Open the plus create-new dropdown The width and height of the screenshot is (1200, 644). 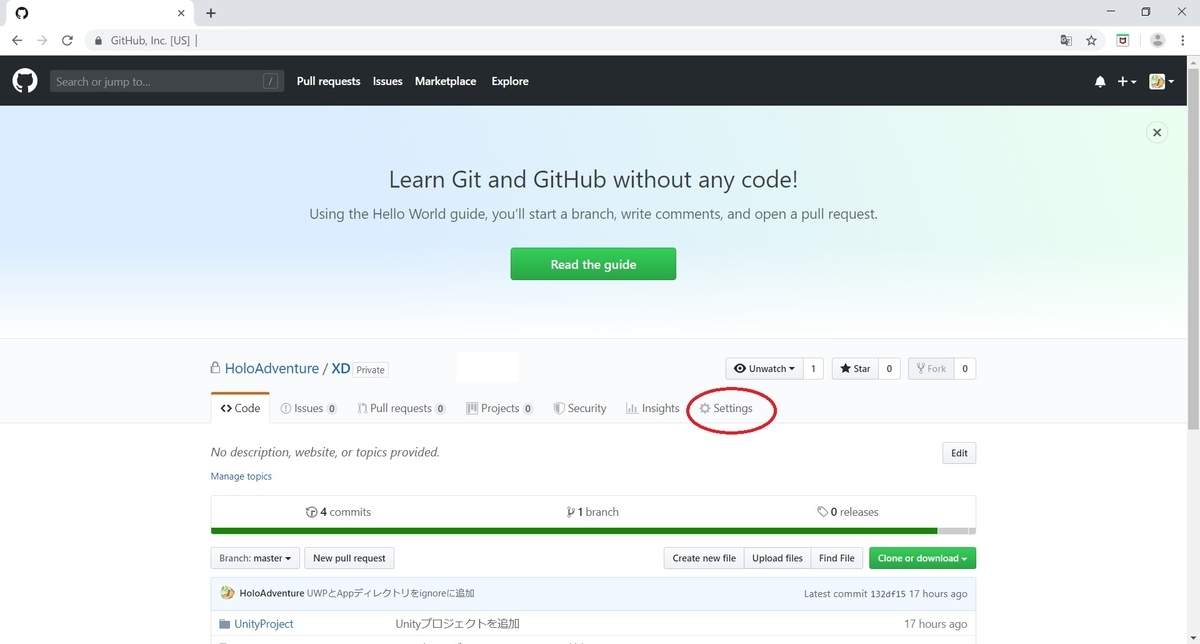point(1127,82)
